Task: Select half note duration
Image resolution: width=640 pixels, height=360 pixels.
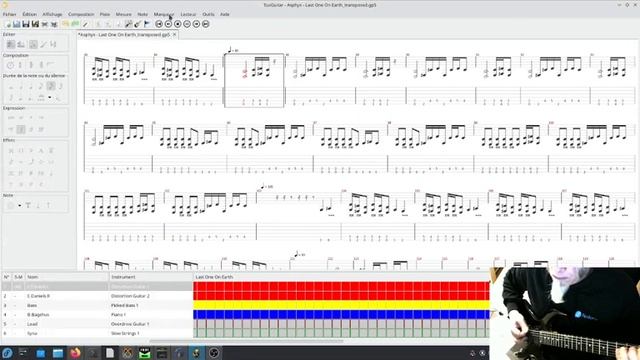Action: (x=21, y=86)
